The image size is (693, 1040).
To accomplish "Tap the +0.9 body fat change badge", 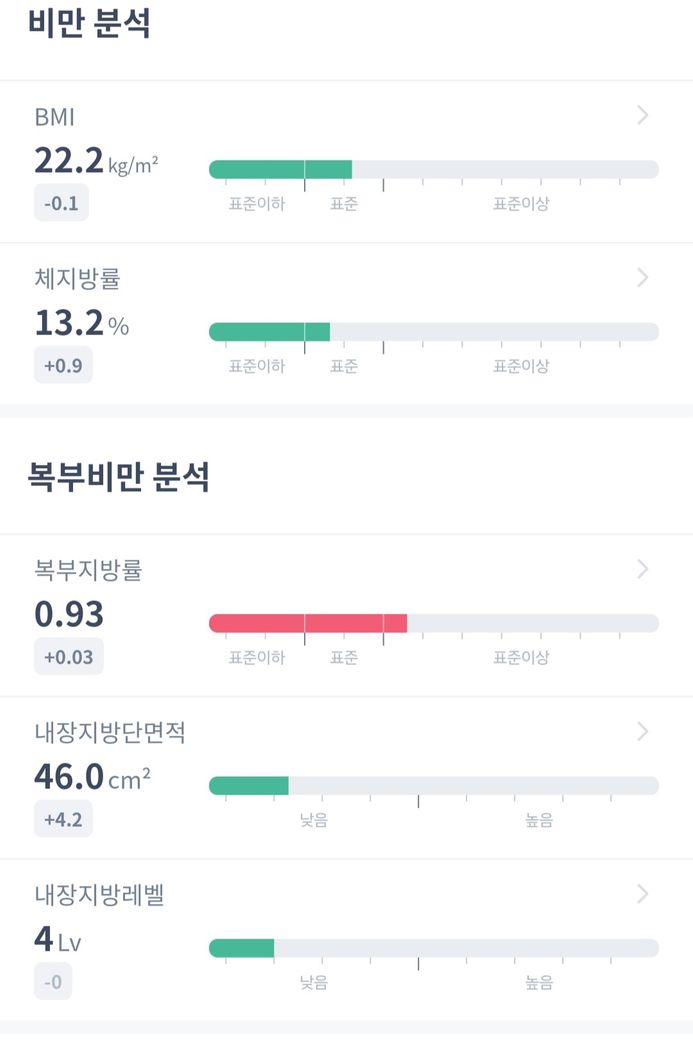I will coord(63,365).
